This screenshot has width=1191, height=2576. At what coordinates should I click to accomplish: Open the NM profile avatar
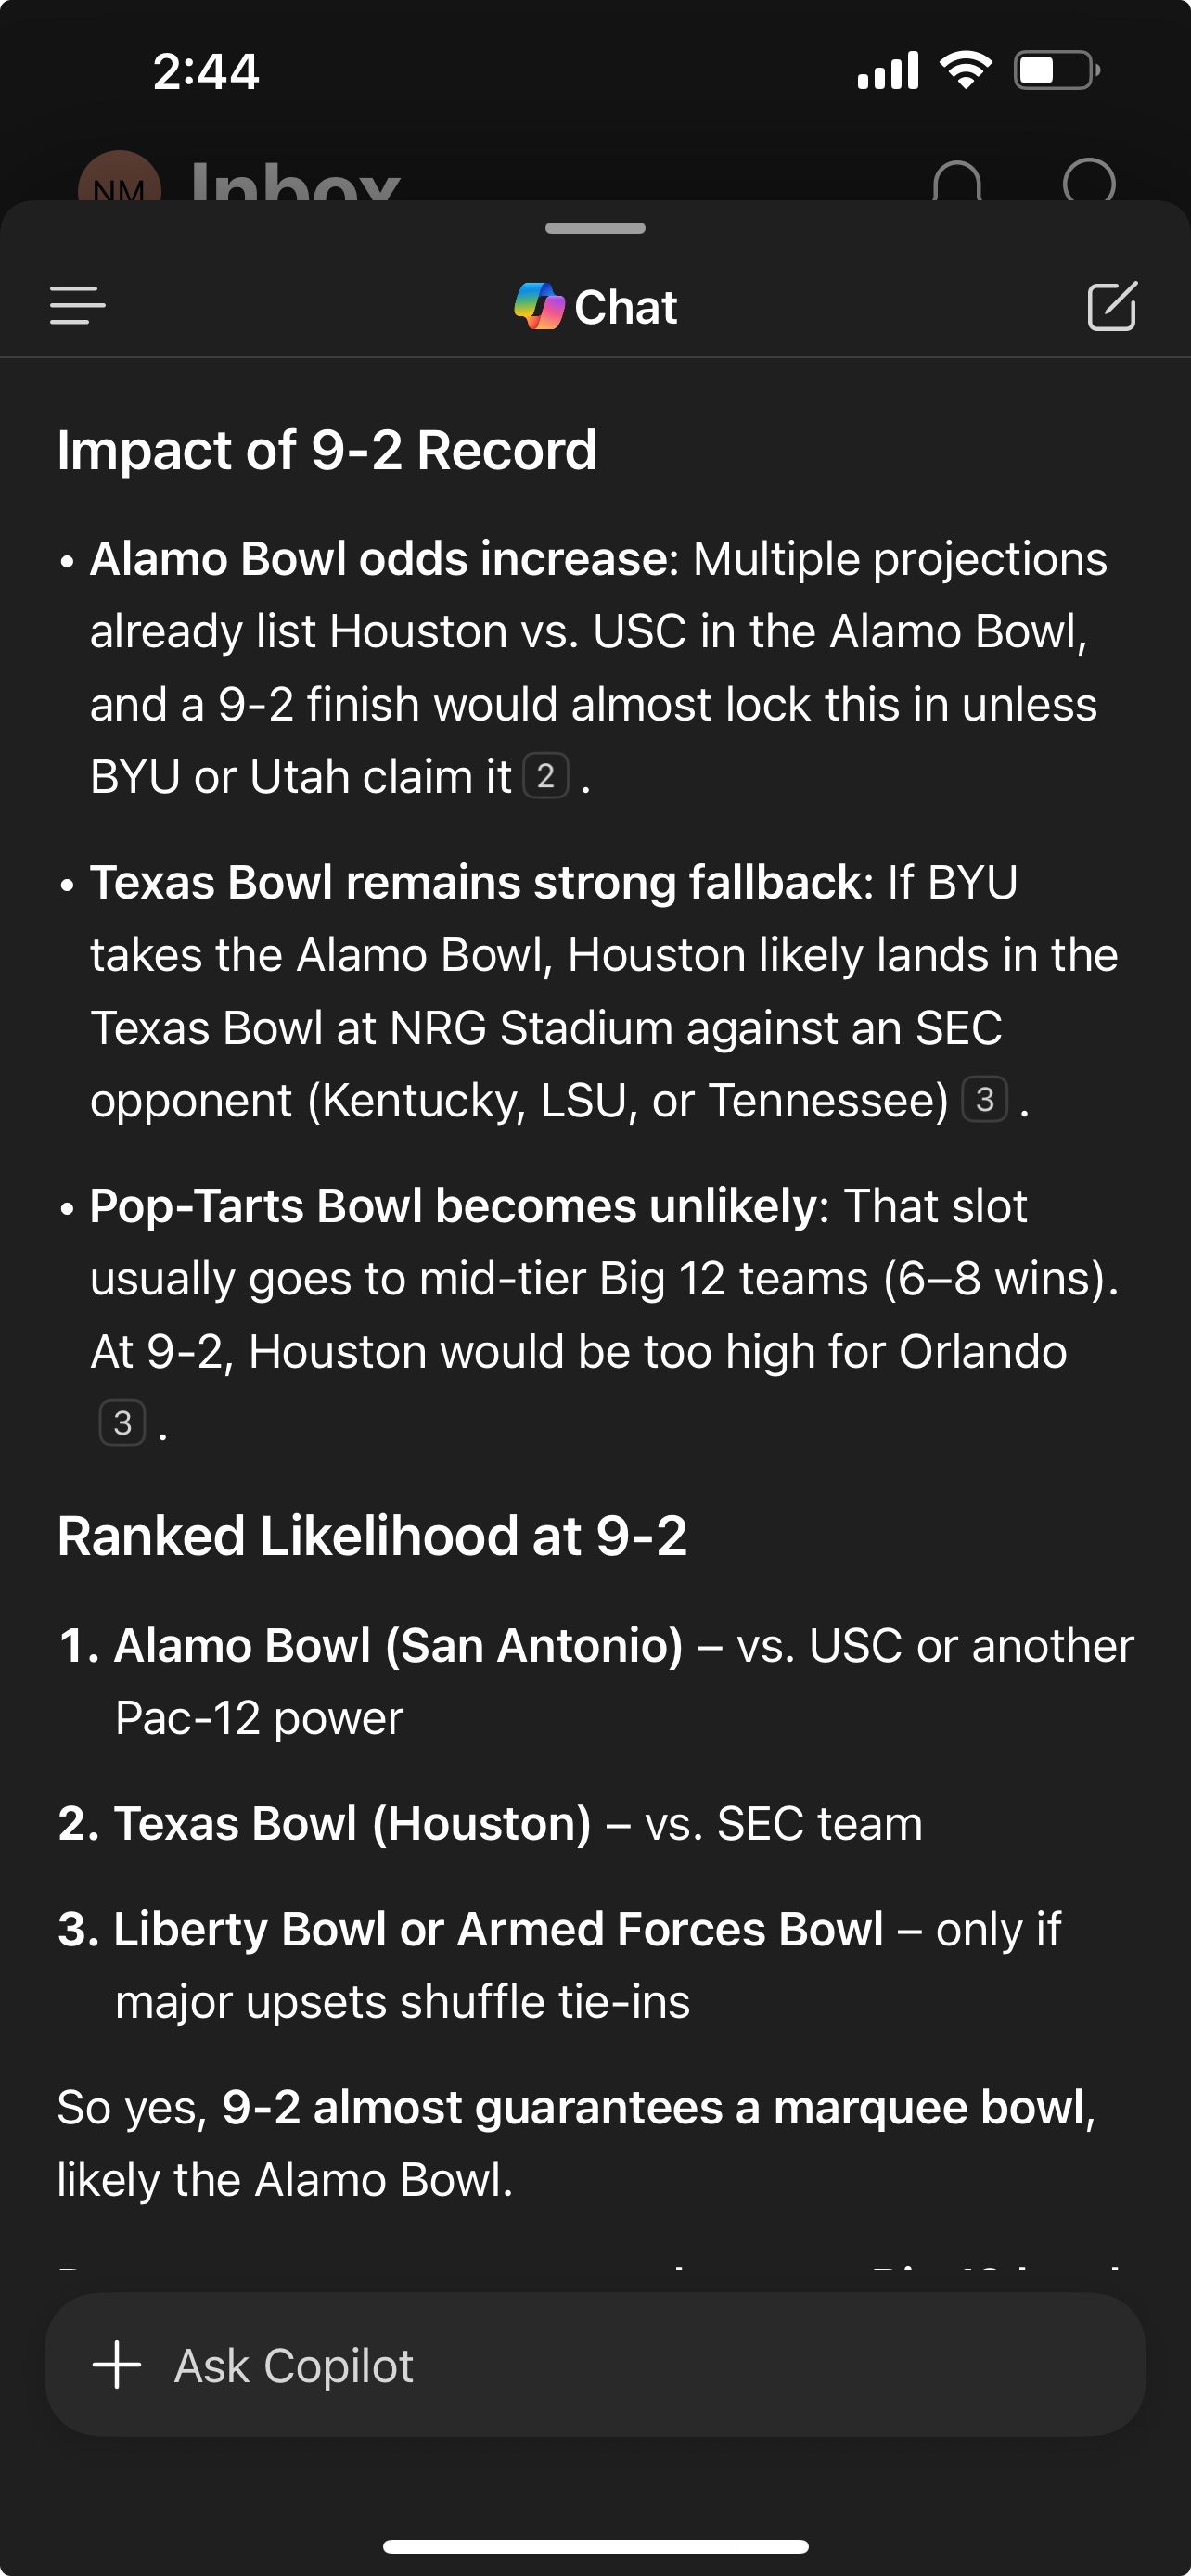tap(119, 181)
